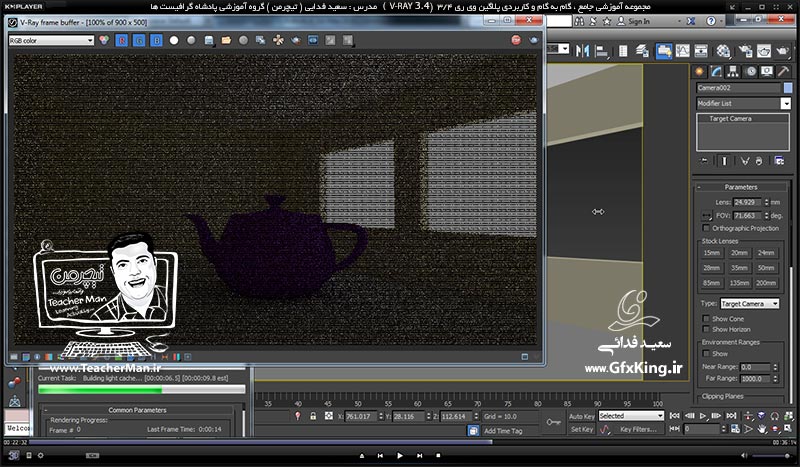Click the Render last teapot icon beside Stop

(533, 40)
